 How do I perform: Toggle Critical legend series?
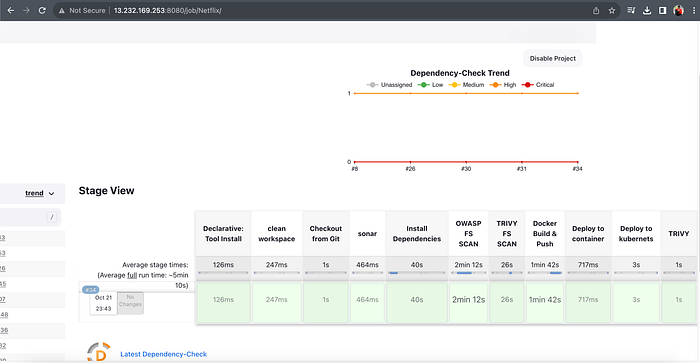pyautogui.click(x=538, y=85)
